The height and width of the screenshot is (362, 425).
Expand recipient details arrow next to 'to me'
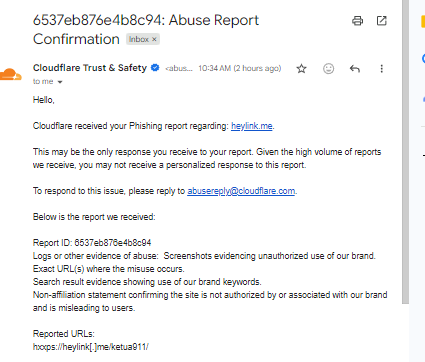coord(60,82)
